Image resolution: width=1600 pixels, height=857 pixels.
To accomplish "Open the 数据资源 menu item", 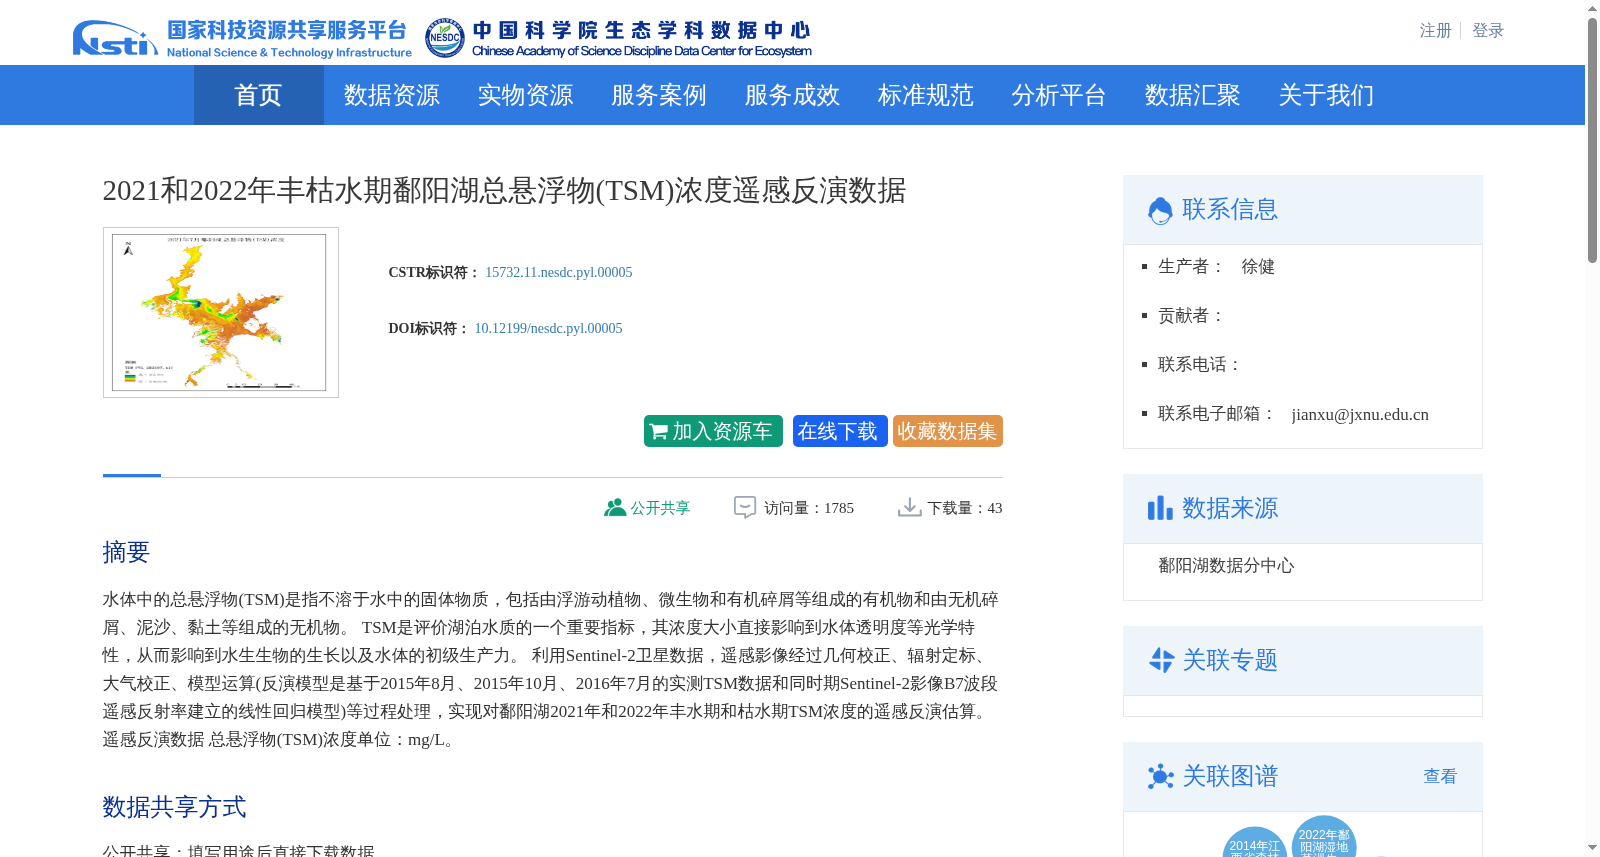I will coord(391,95).
